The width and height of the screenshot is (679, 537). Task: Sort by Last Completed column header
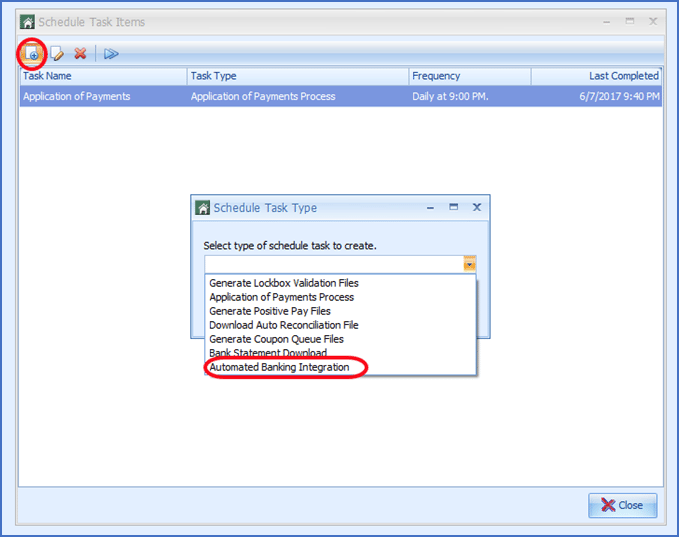[596, 76]
